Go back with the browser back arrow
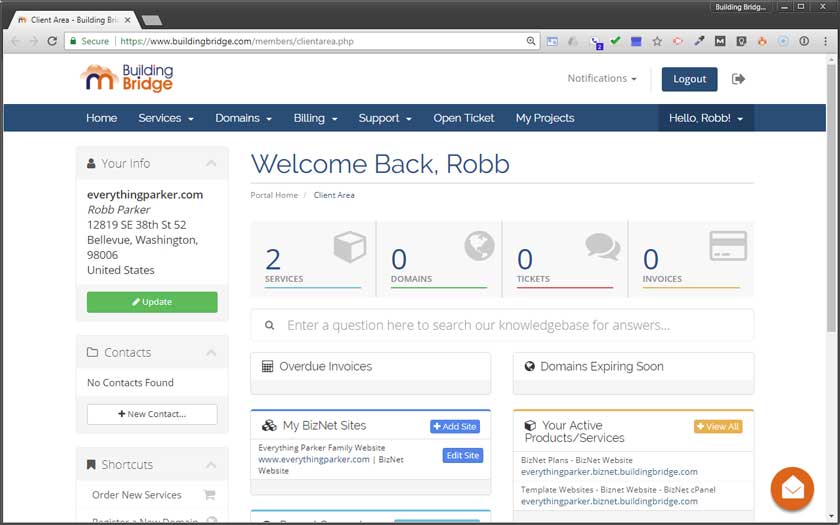The width and height of the screenshot is (840, 525). (15, 41)
